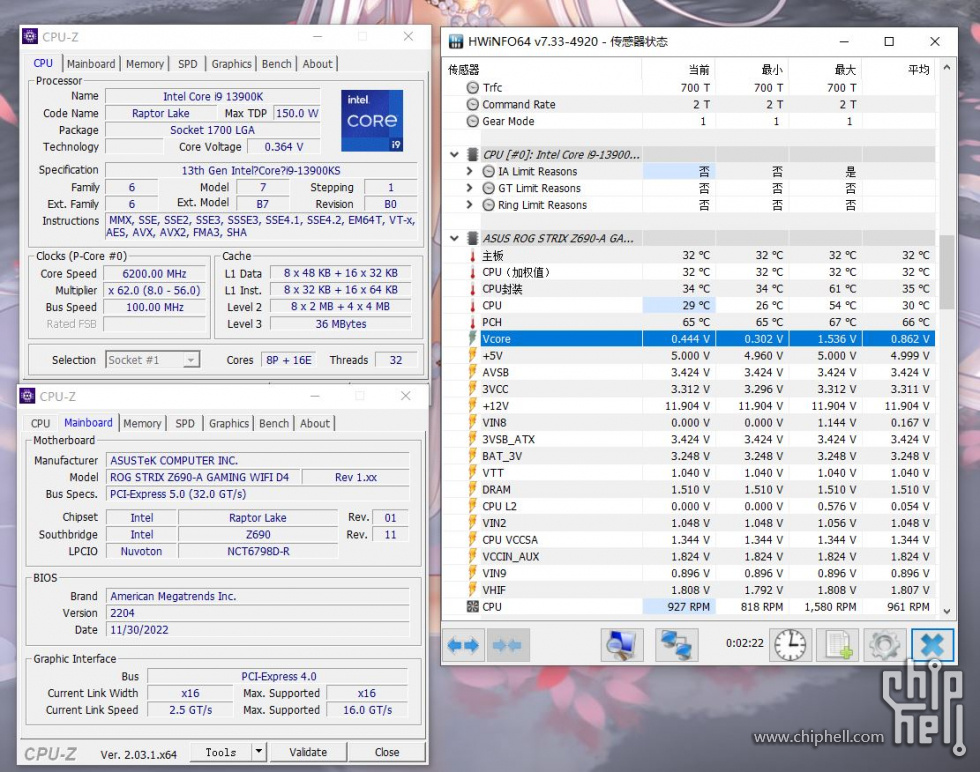Click Core Speed value 6200.00 MHz
This screenshot has height=772, width=980.
(x=154, y=274)
